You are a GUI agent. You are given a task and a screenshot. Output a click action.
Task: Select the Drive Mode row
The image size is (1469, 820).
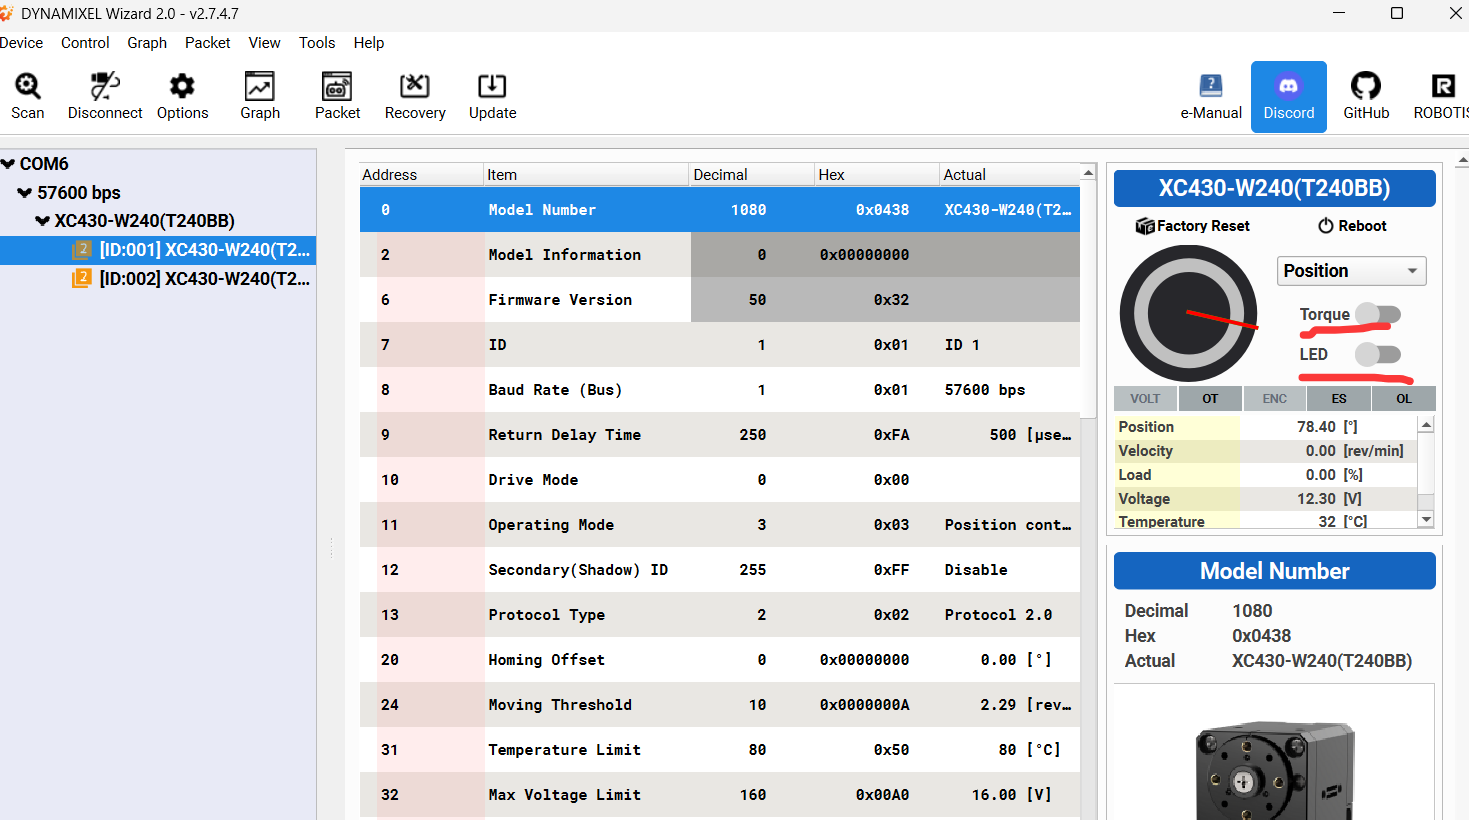tap(720, 480)
